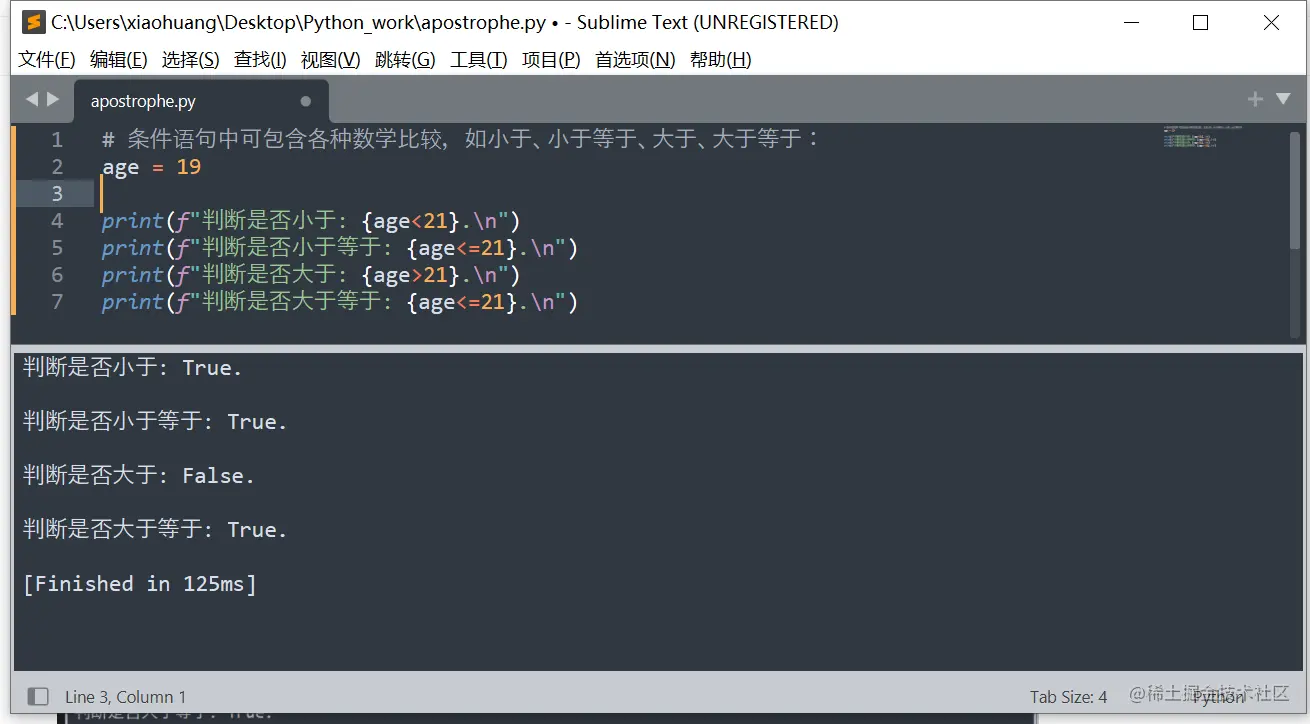Go to previous tab with left arrow
The width and height of the screenshot is (1310, 724).
pyautogui.click(x=31, y=100)
